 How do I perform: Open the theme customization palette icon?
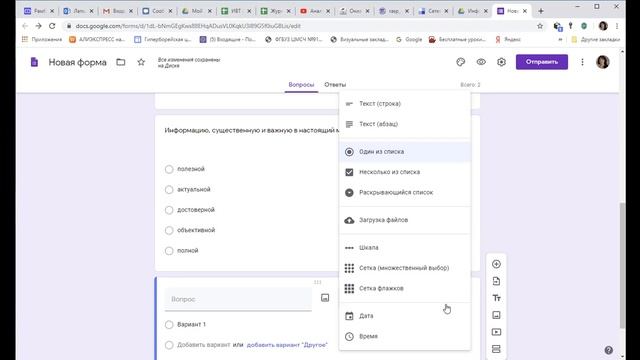460,62
